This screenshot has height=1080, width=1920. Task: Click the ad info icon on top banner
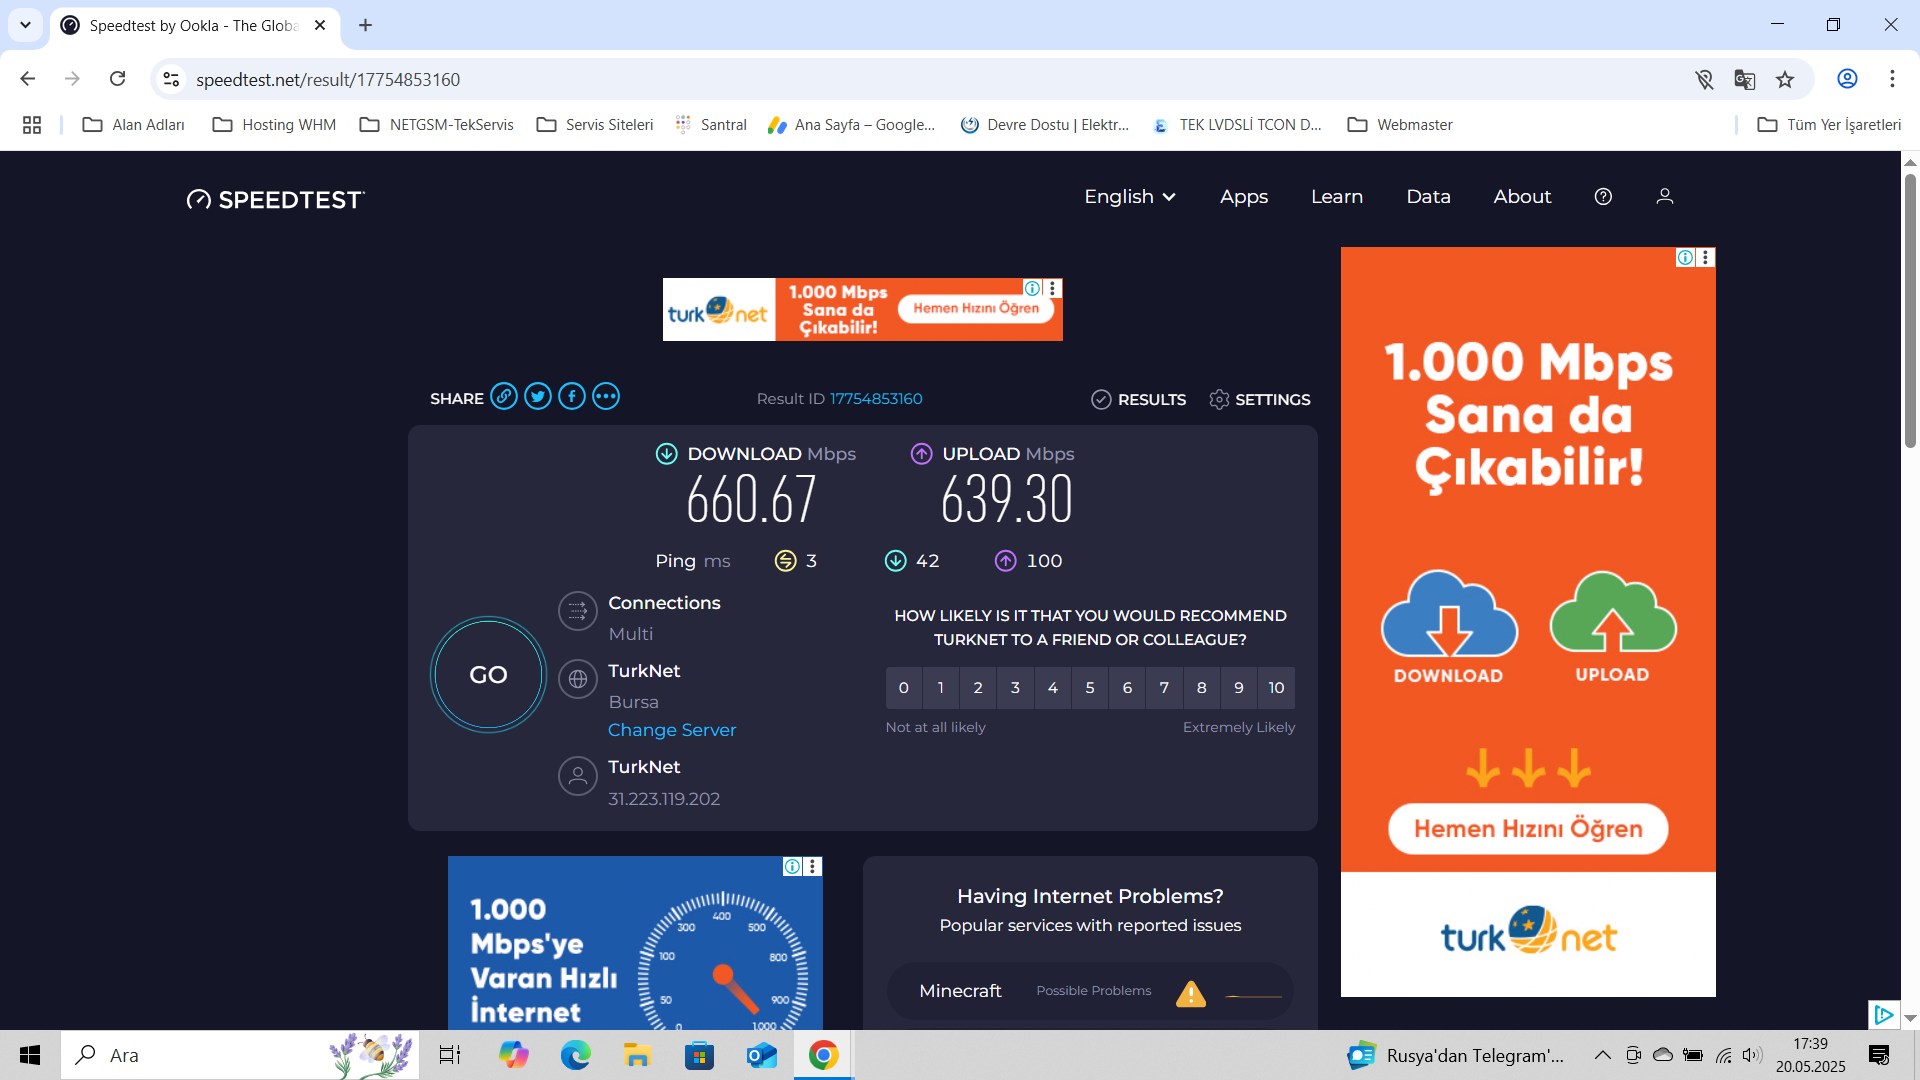(x=1033, y=288)
